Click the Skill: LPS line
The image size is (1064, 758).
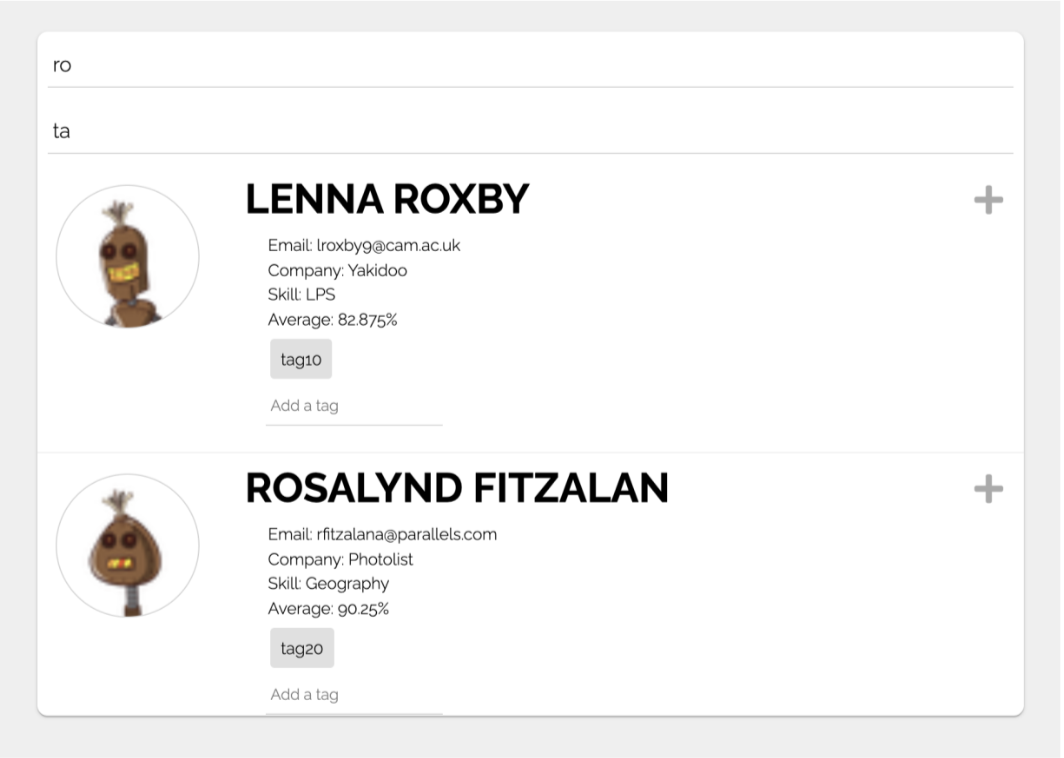click(301, 295)
